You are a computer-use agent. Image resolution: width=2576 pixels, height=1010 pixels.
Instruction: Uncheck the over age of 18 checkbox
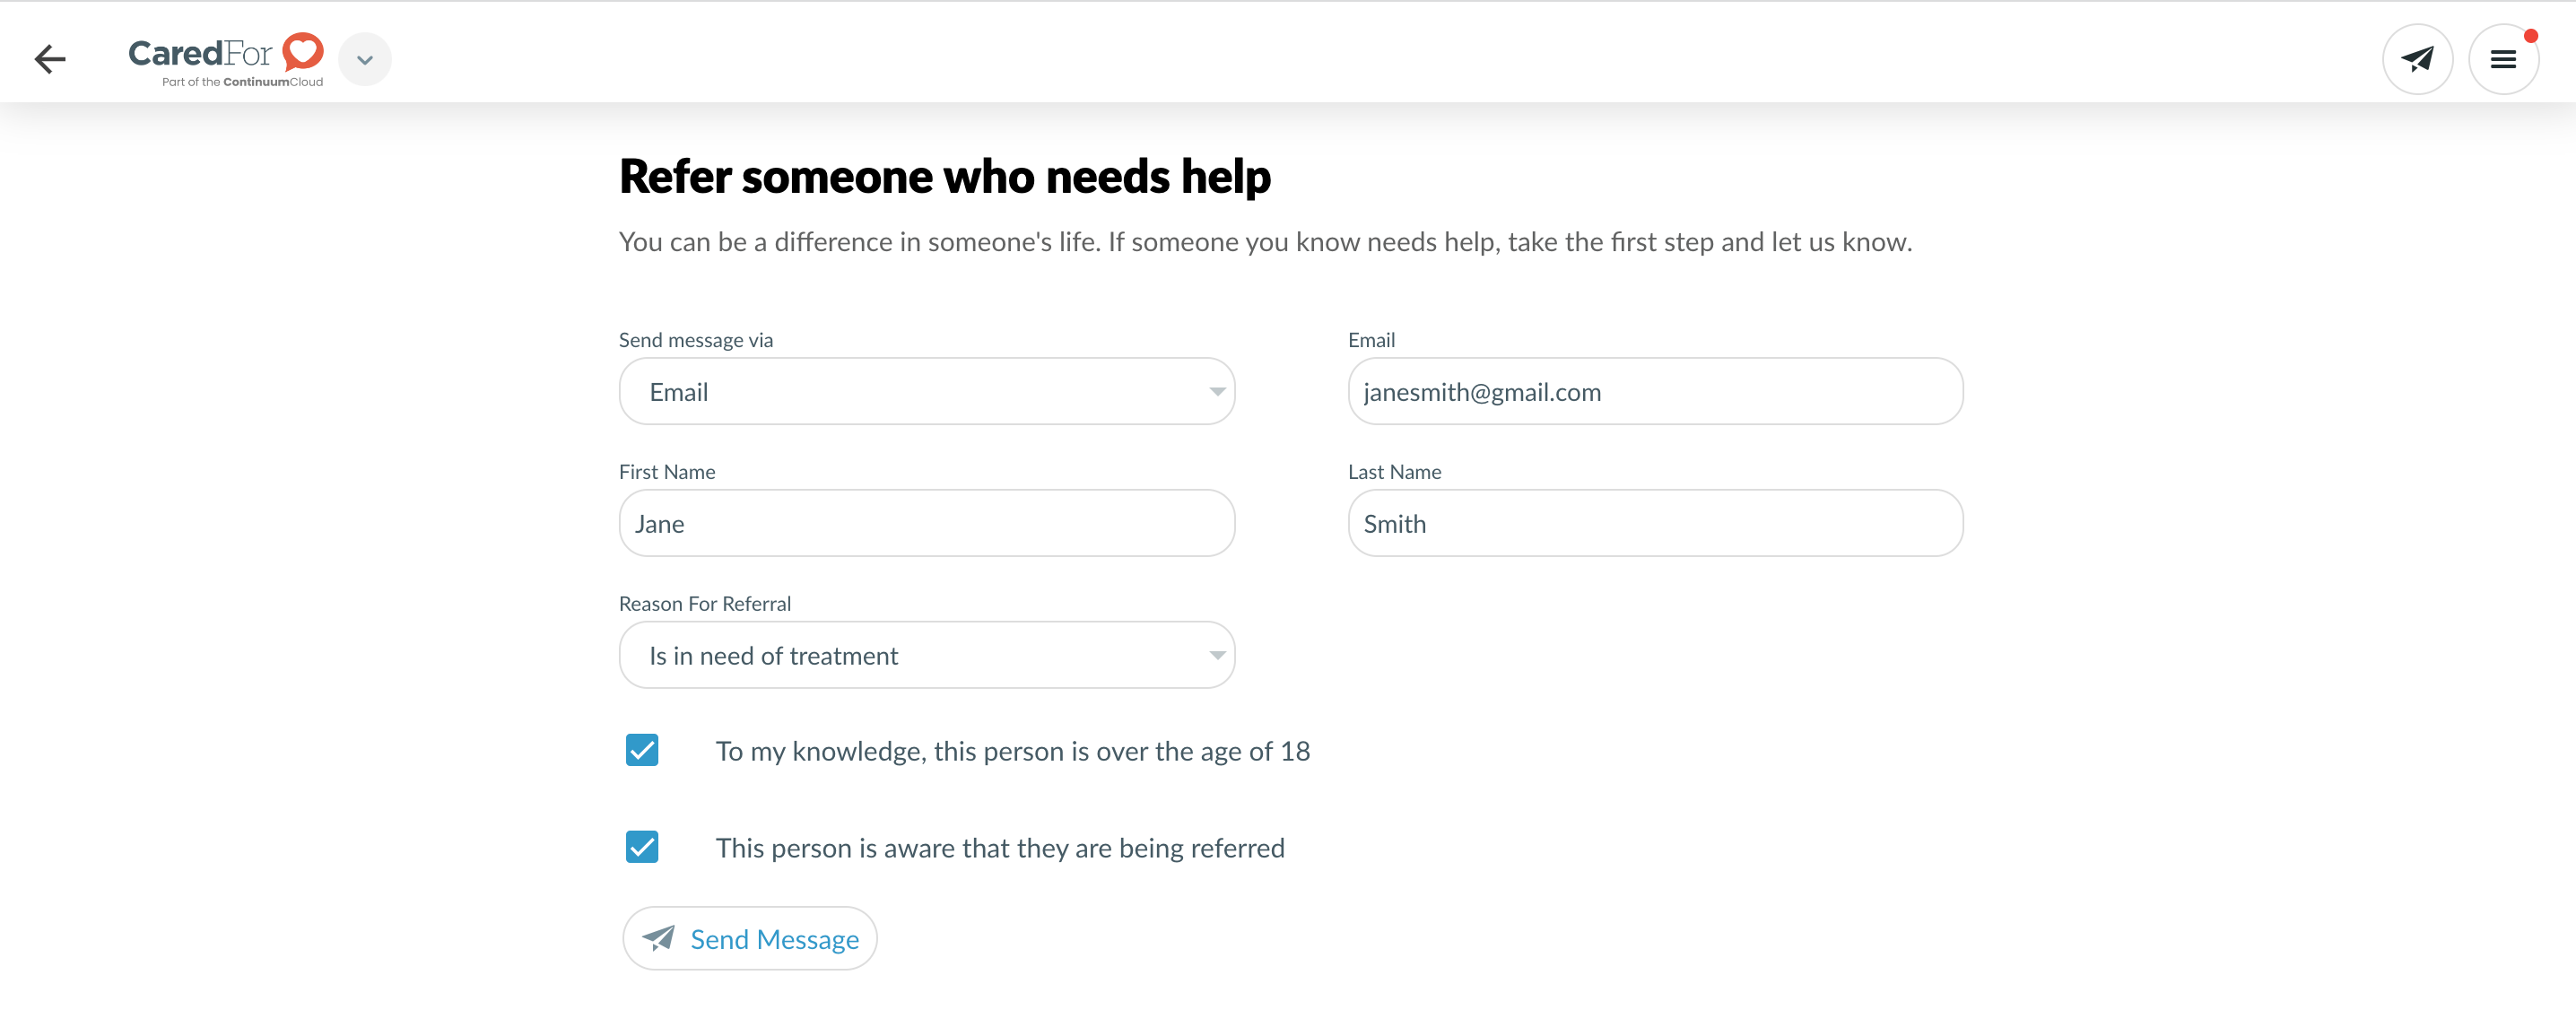click(642, 750)
